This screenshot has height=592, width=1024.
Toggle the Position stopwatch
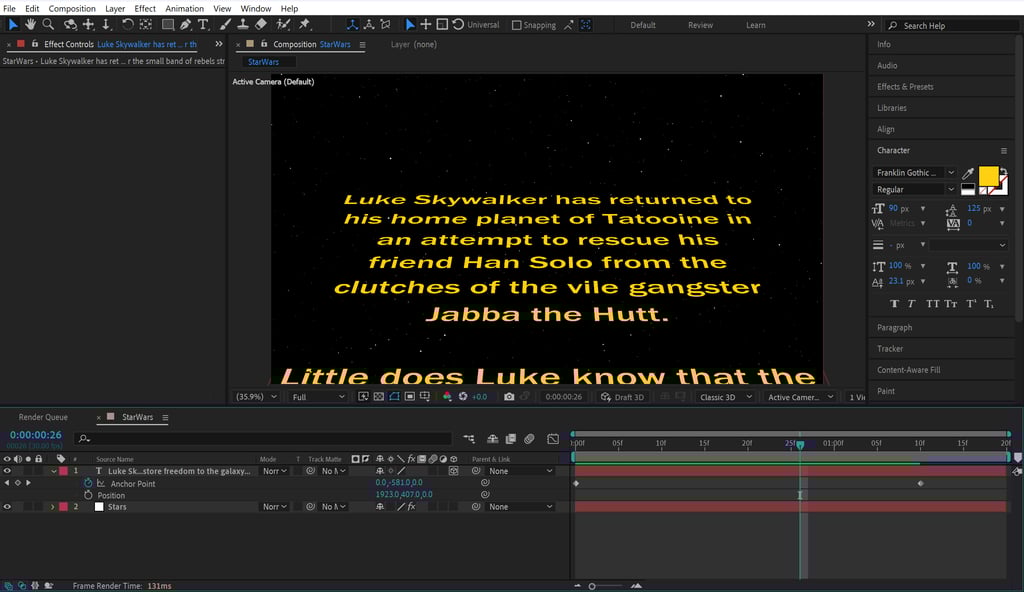pyautogui.click(x=88, y=495)
